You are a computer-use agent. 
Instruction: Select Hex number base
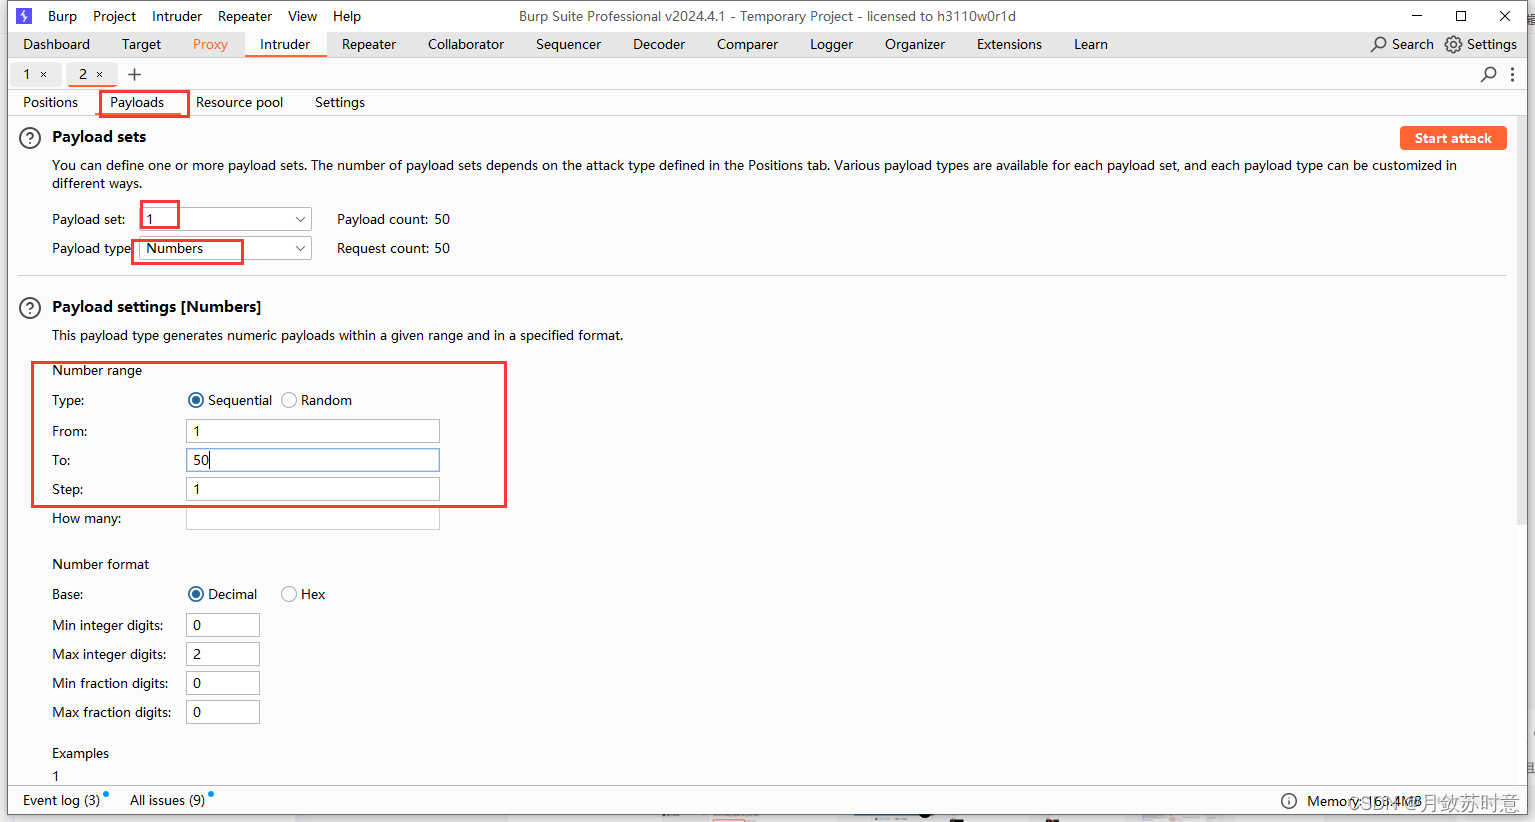[289, 594]
